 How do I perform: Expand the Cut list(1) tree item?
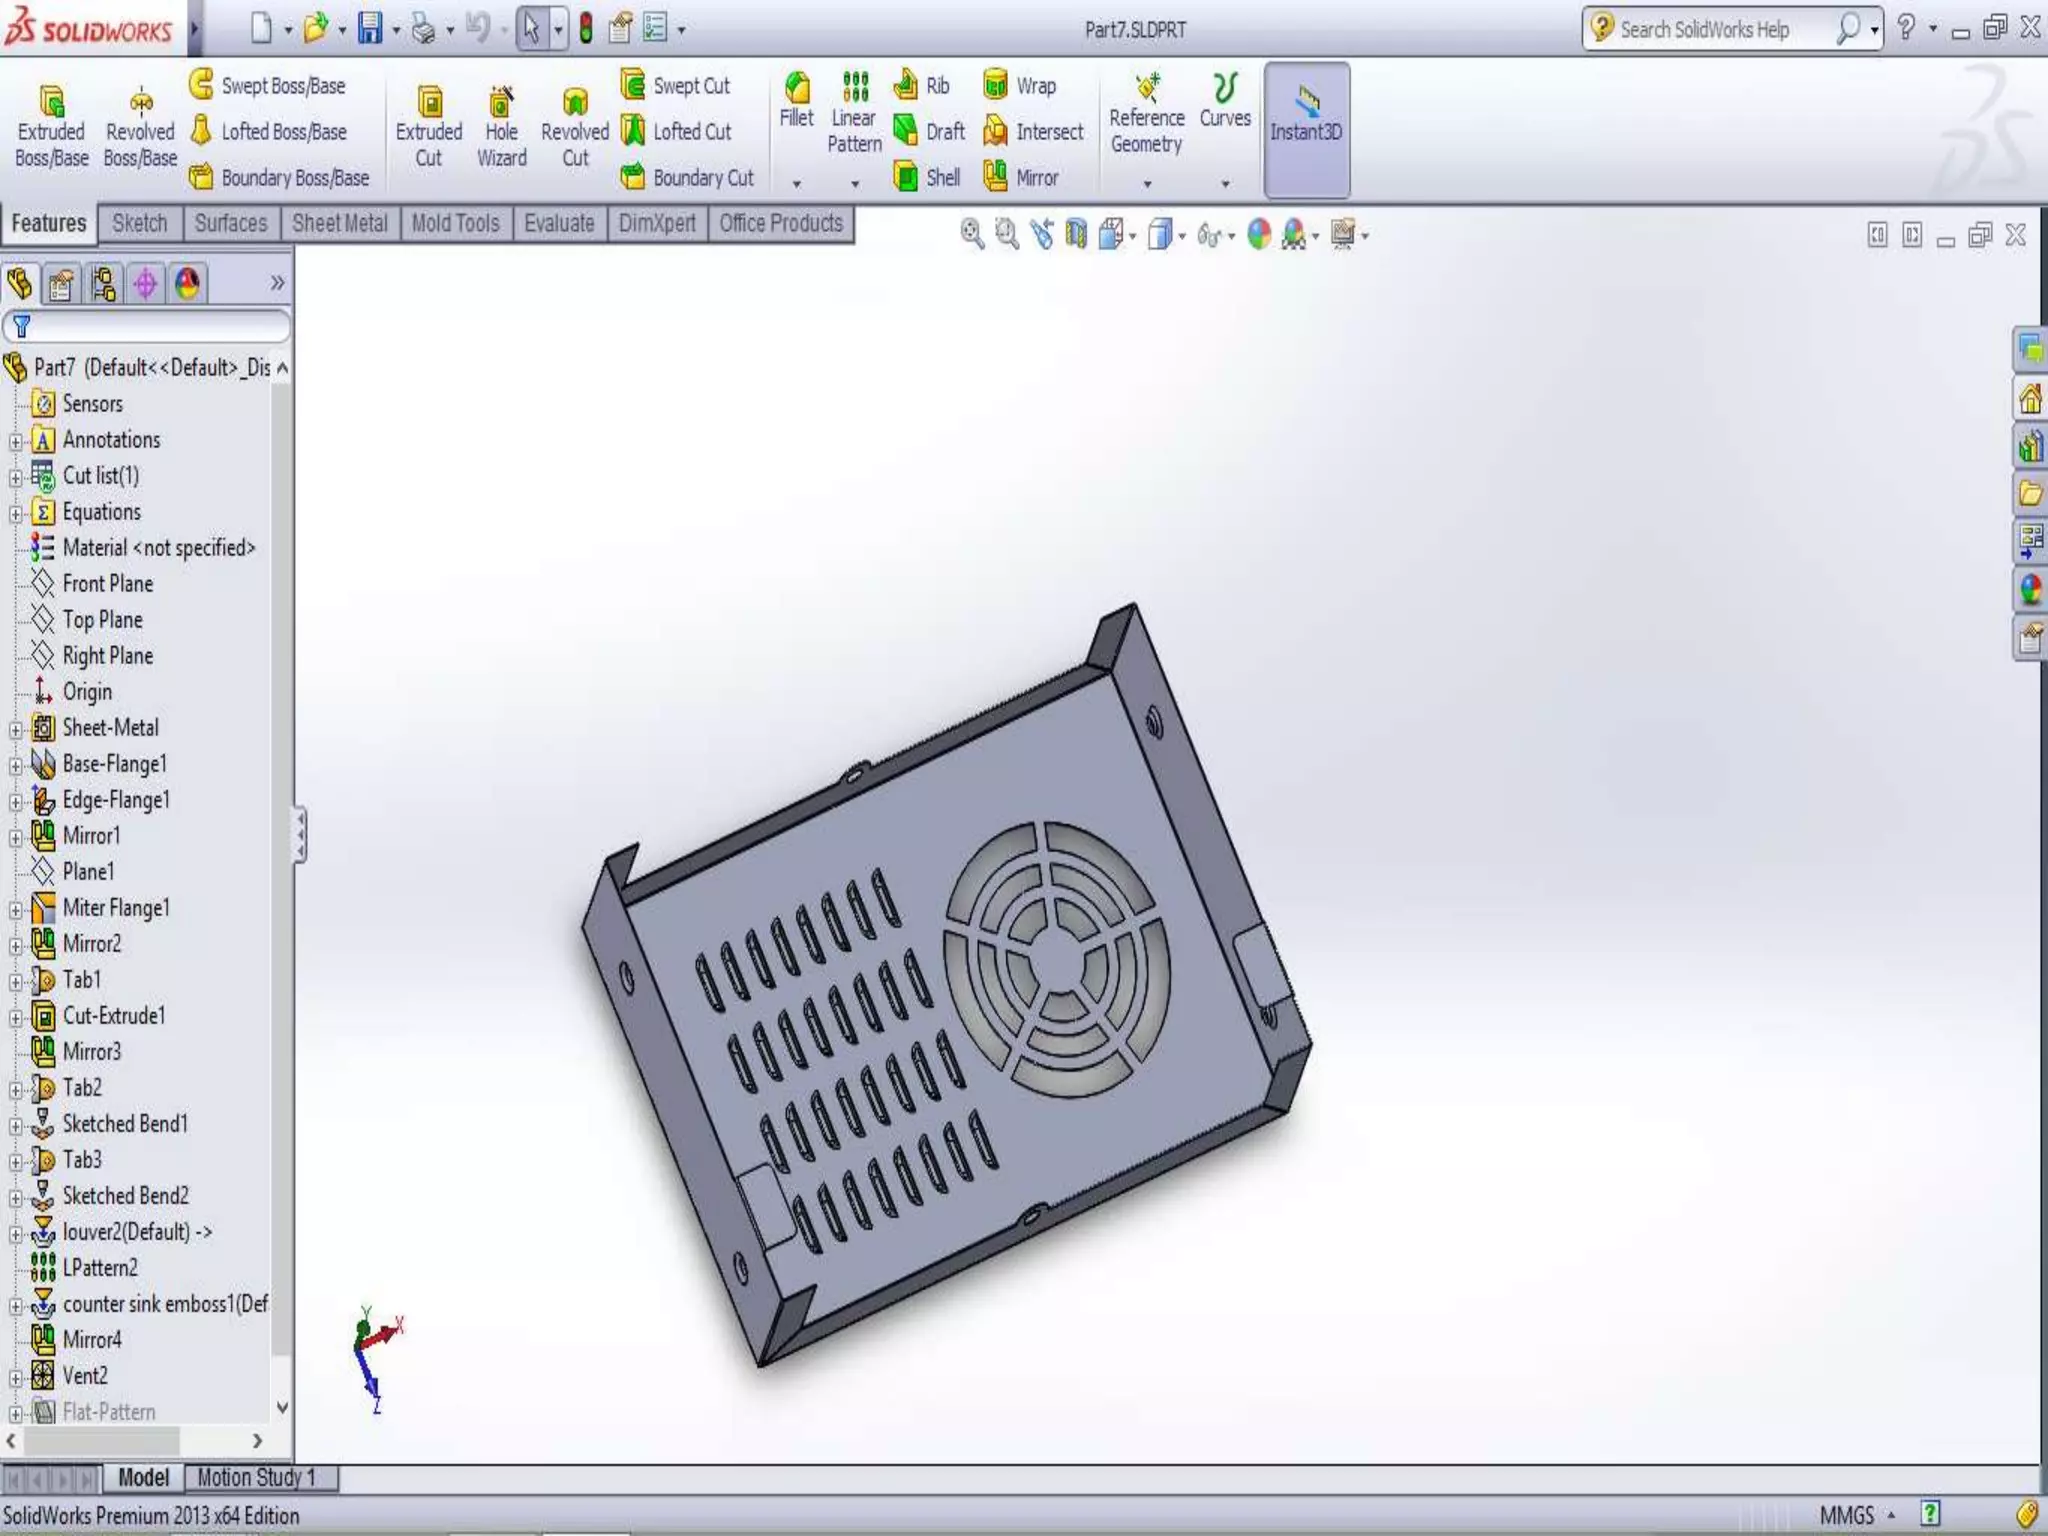click(x=15, y=478)
